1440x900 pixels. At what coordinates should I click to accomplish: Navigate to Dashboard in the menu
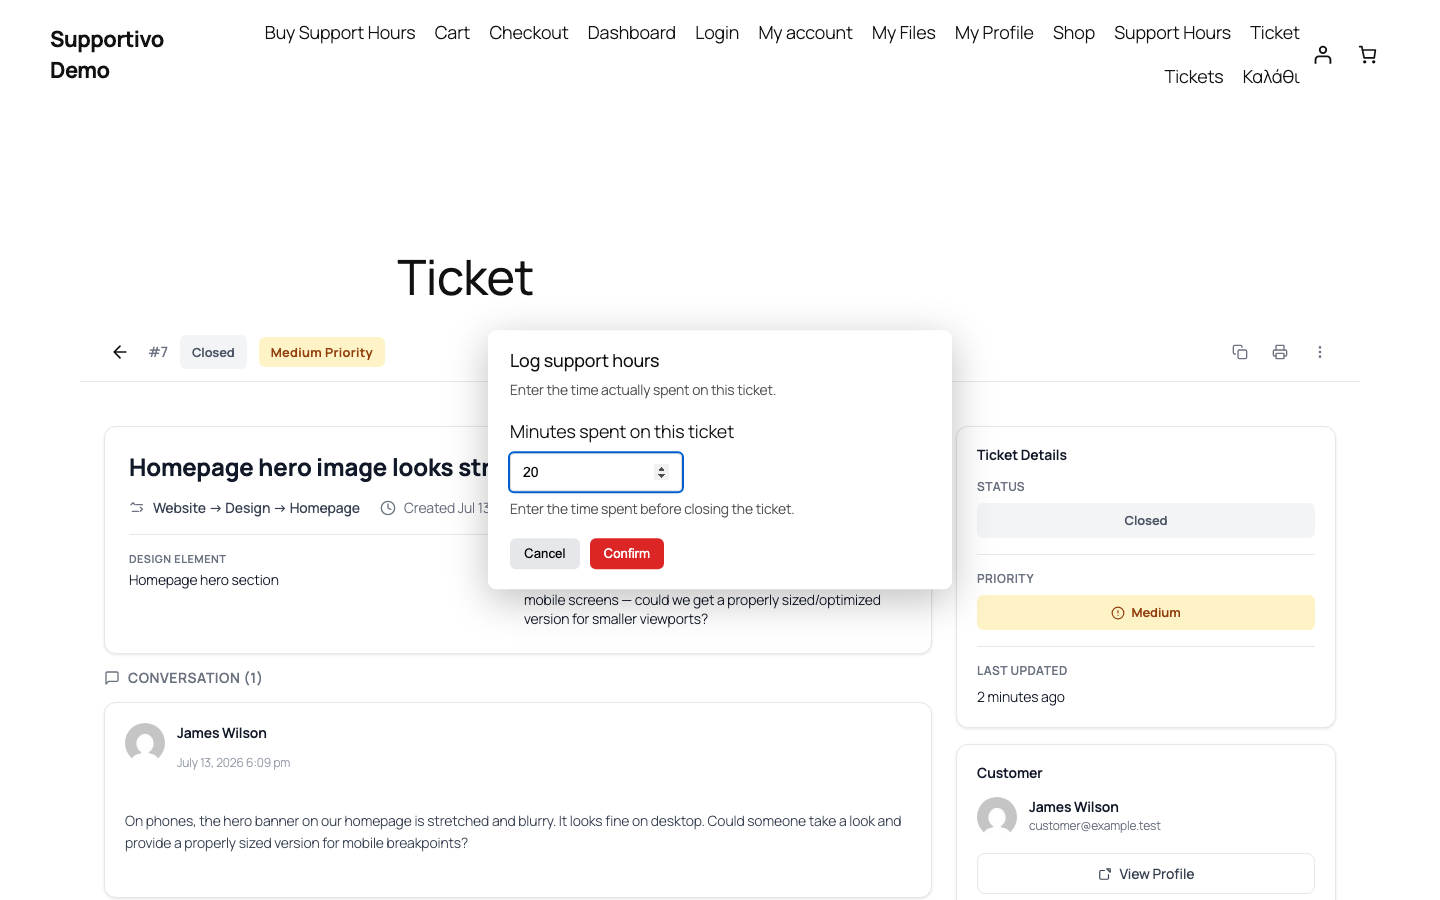632,33
